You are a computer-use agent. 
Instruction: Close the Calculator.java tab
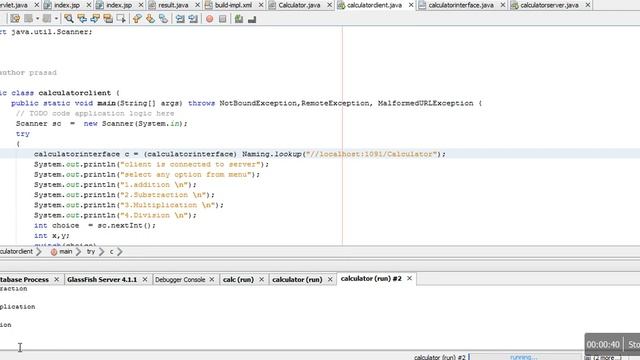329,5
